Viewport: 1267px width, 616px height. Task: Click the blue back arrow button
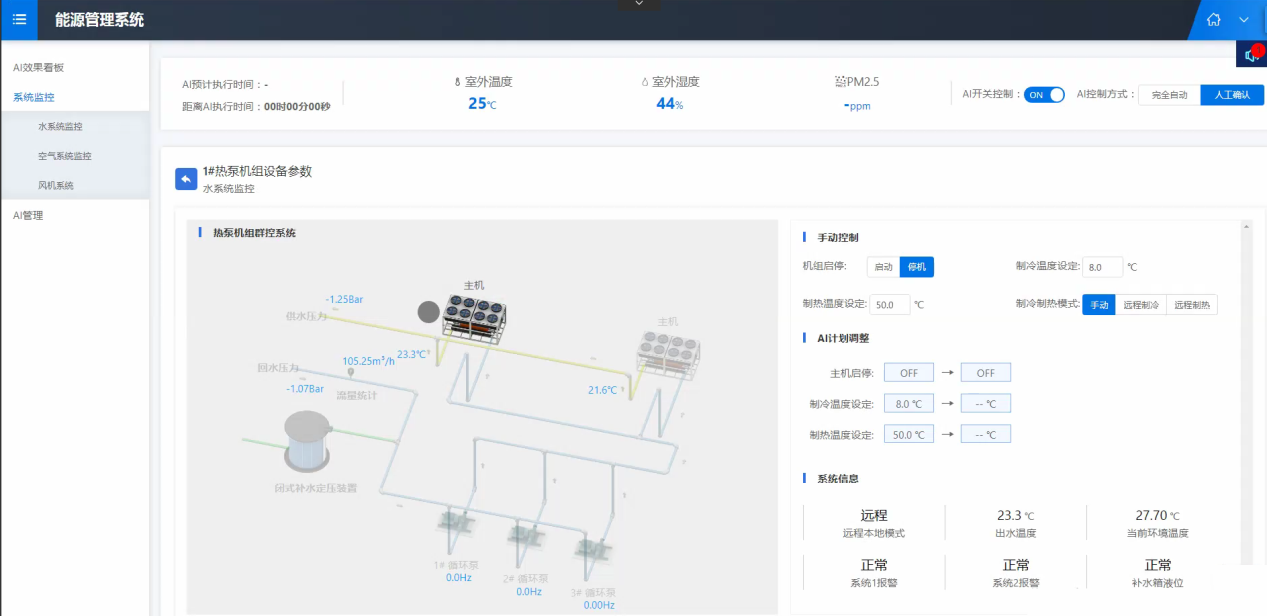pyautogui.click(x=186, y=179)
